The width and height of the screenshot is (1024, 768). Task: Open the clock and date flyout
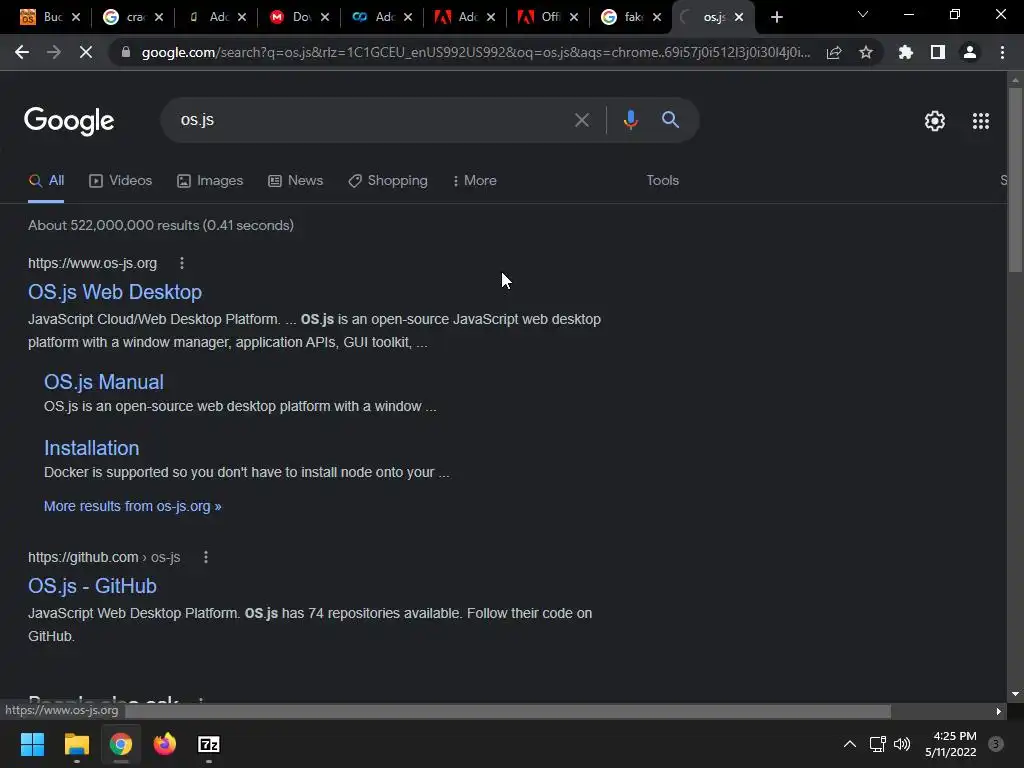[950, 744]
